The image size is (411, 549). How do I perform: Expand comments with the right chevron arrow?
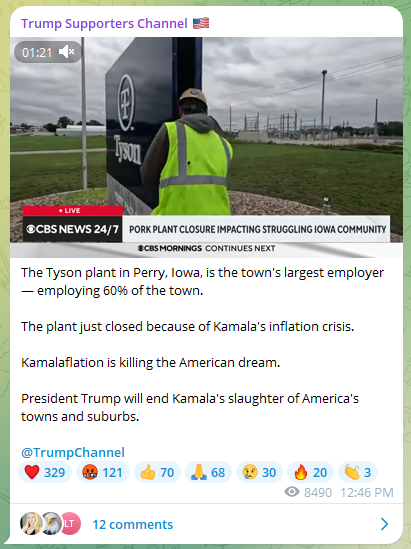tap(384, 524)
